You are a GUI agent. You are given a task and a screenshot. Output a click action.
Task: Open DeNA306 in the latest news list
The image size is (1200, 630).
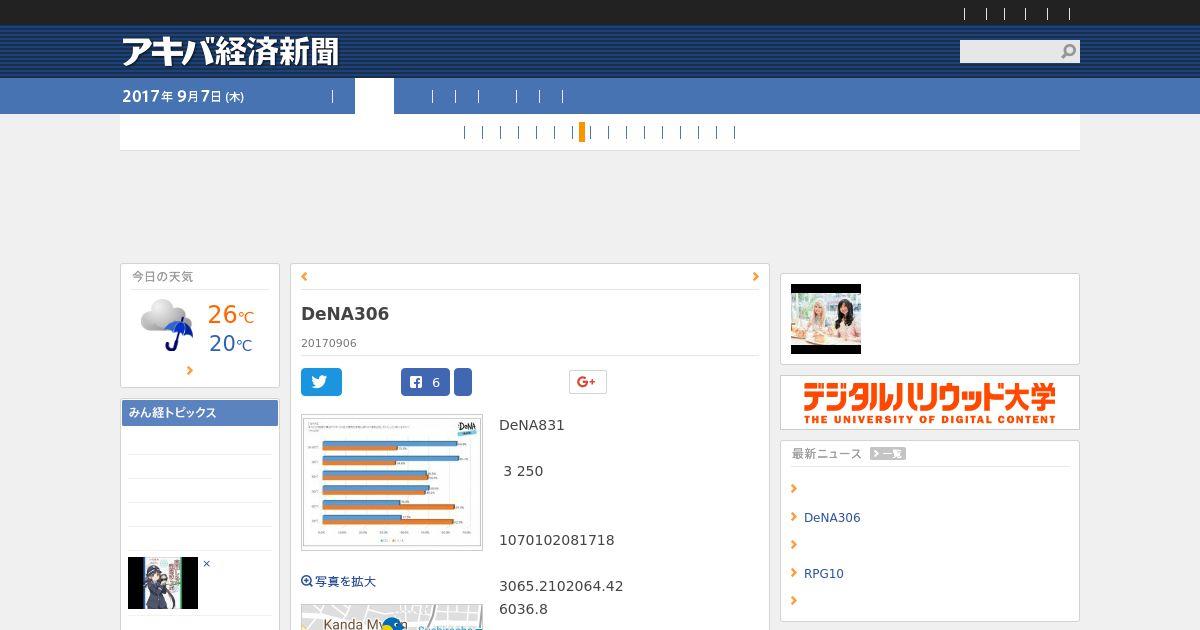pyautogui.click(x=832, y=517)
